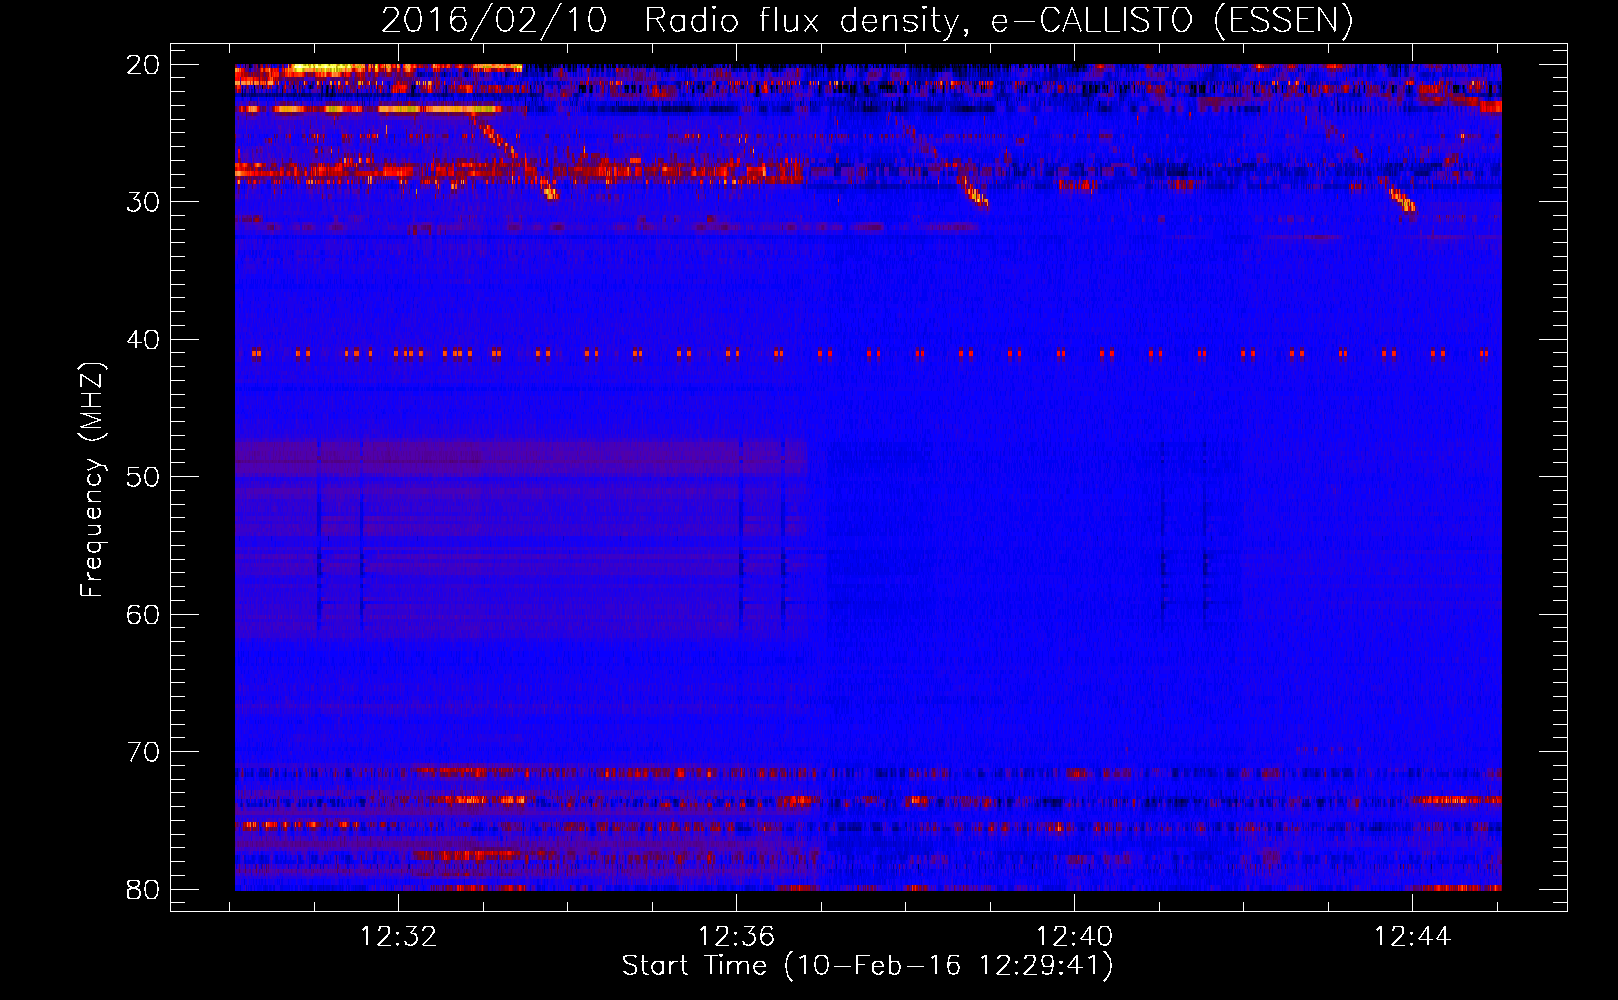
Task: Select the 'Frequency (MHZ)' y-axis label
Action: point(92,479)
